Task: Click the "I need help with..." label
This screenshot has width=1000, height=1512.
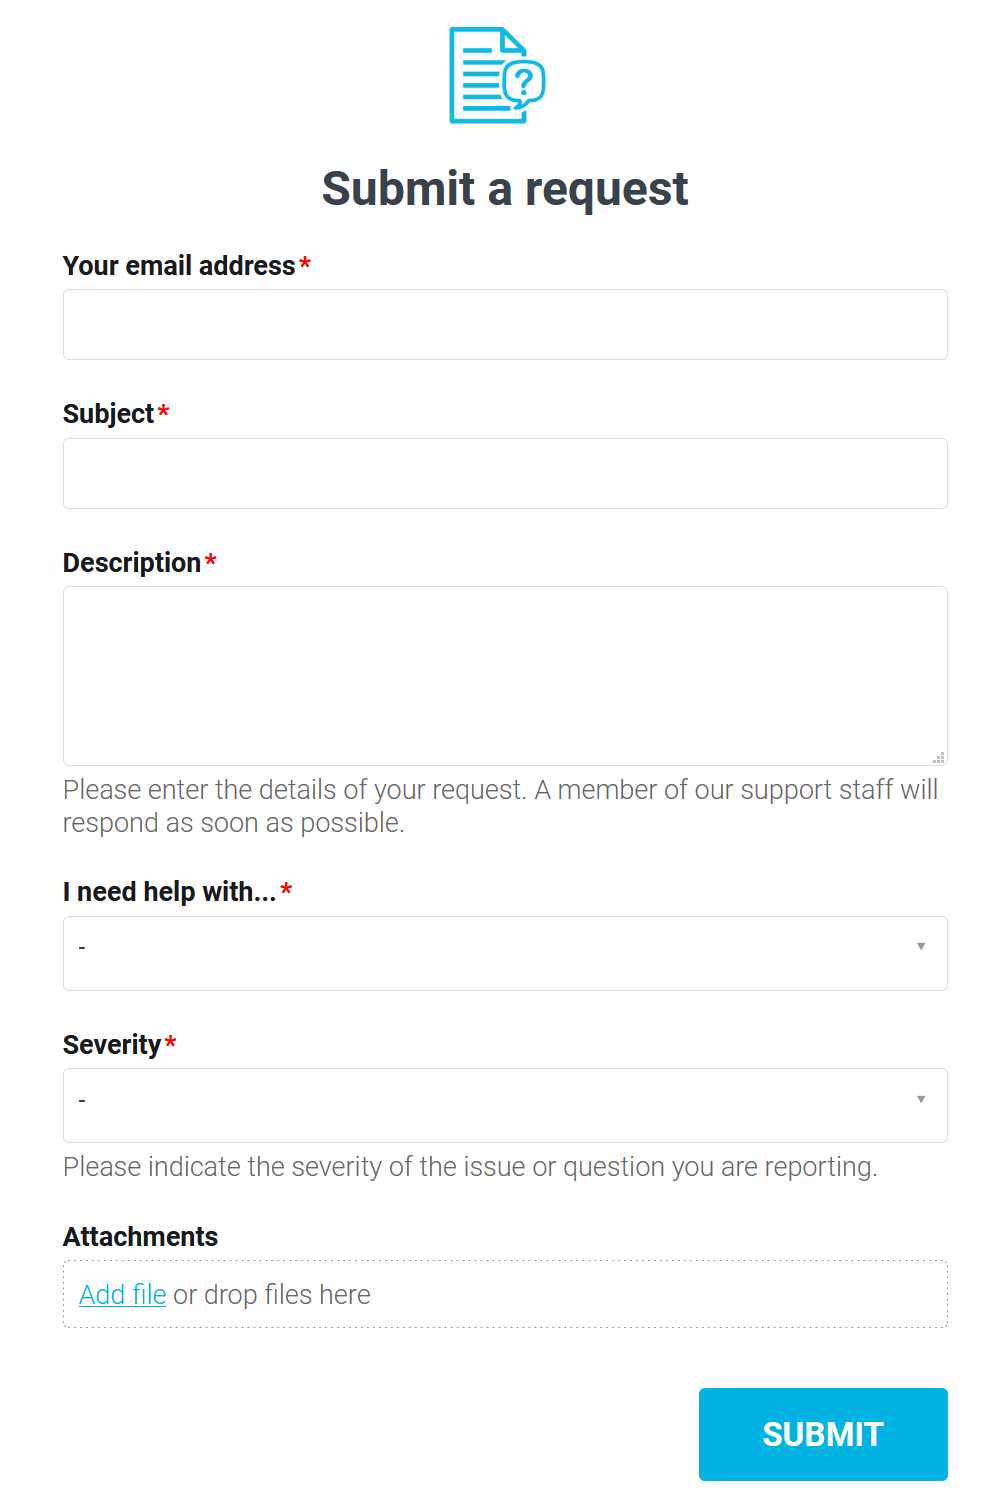Action: tap(169, 892)
